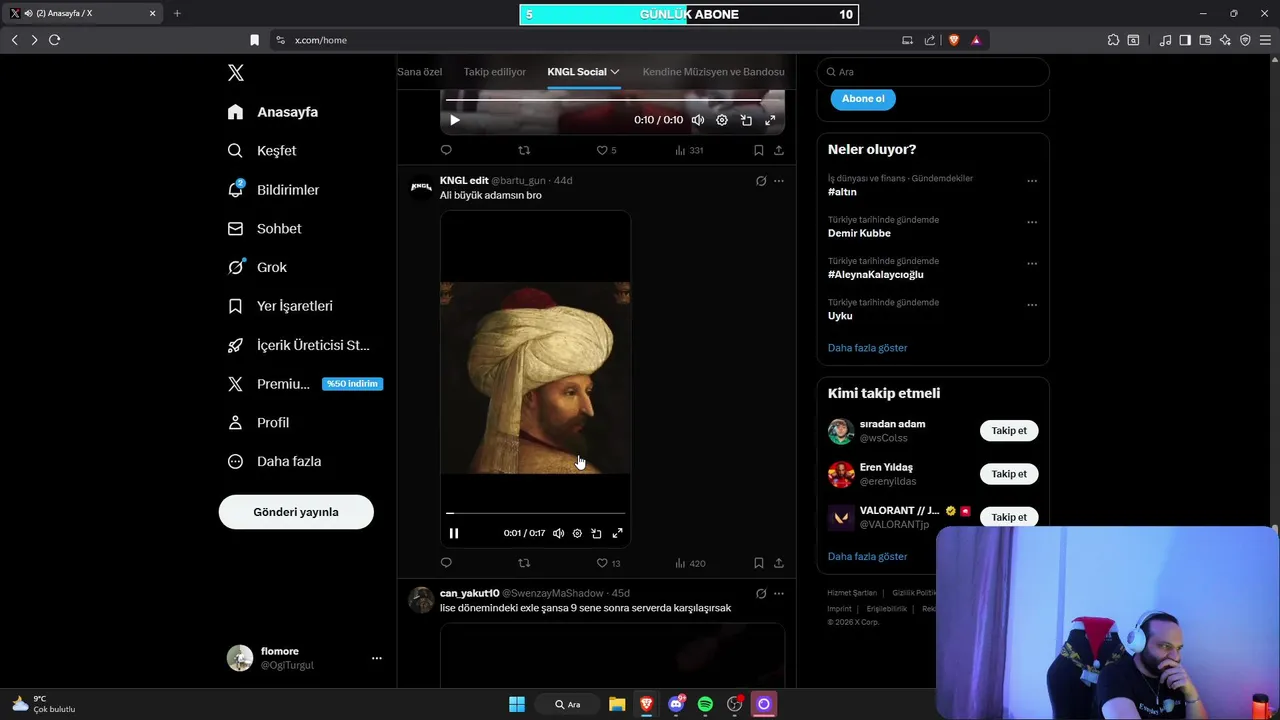Open more options on KNGL edit post
This screenshot has width=1280, height=720.
click(x=779, y=181)
